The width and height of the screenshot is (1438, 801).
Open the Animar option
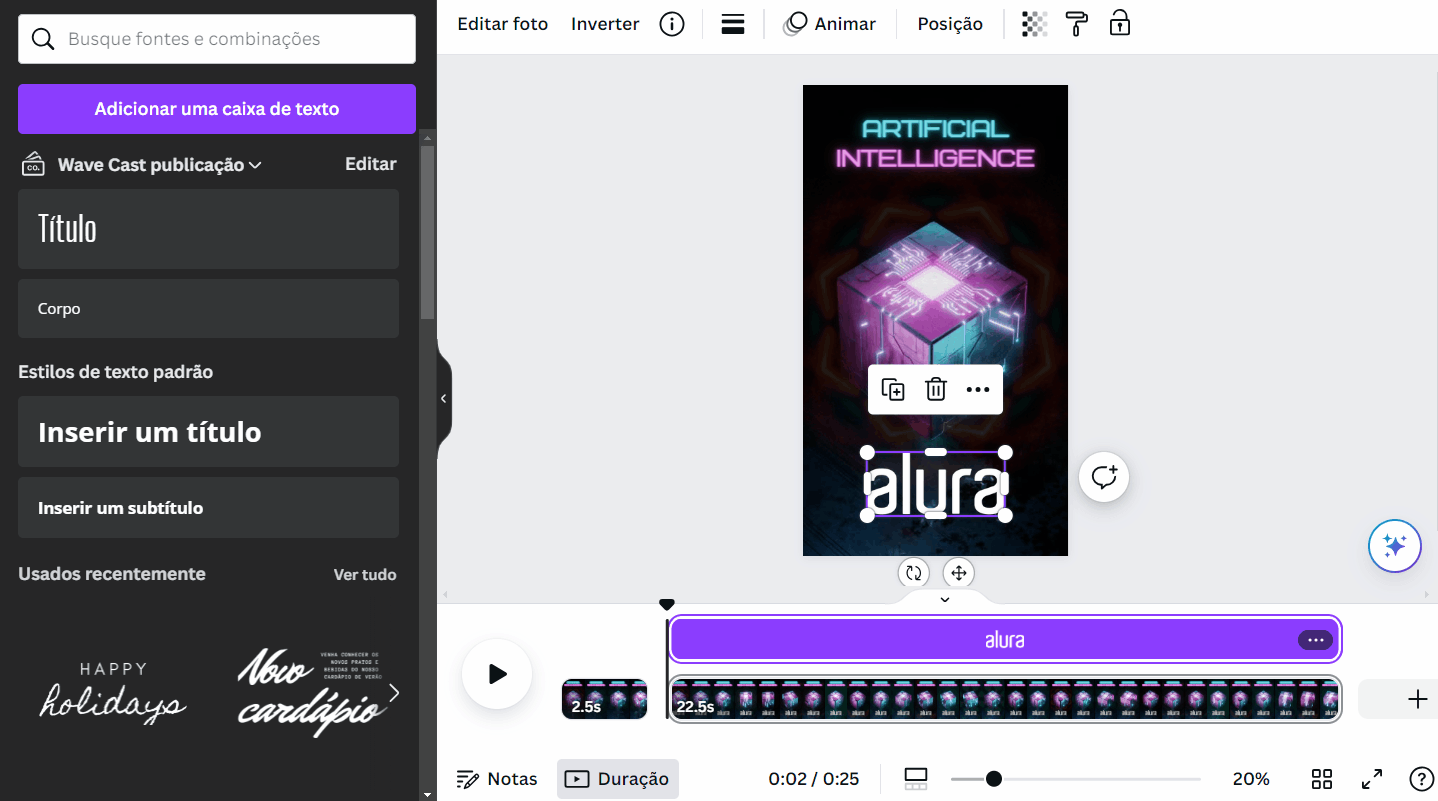pyautogui.click(x=829, y=24)
